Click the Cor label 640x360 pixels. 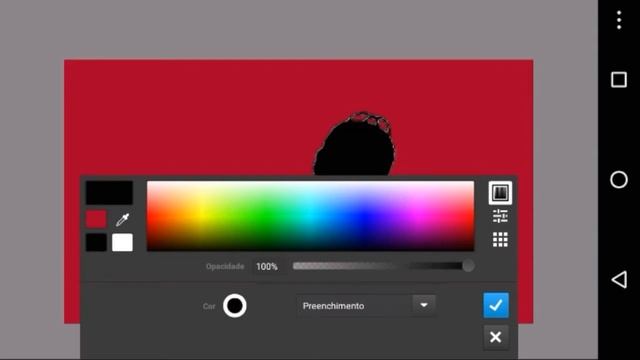coord(209,306)
